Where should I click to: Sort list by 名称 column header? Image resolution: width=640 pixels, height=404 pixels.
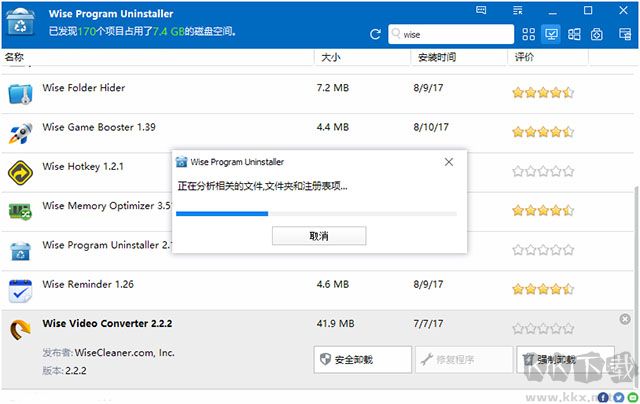(14, 57)
